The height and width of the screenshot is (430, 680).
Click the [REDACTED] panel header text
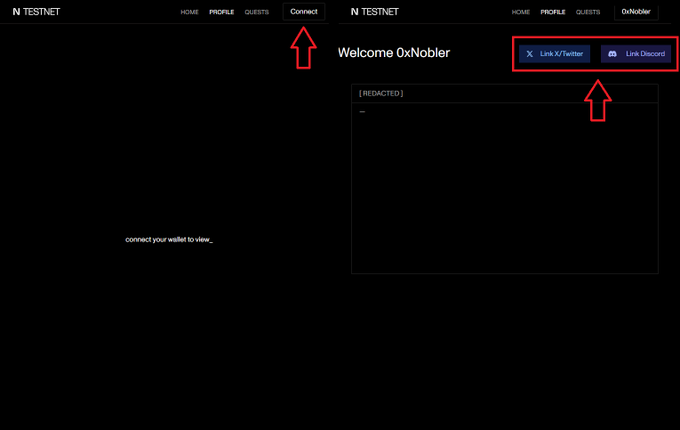(x=381, y=93)
